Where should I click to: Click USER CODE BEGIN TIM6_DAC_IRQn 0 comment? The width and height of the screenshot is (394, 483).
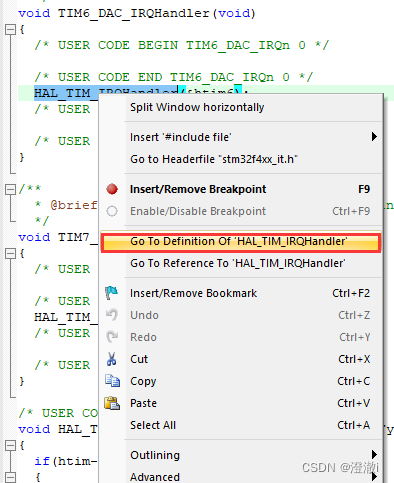(x=182, y=45)
